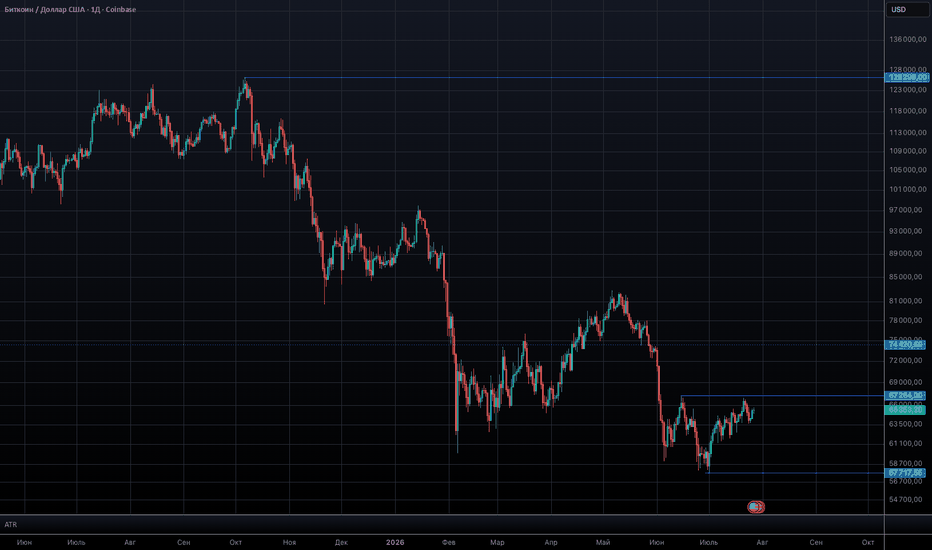This screenshot has height=550, width=932.
Task: Click the Апр label on the time axis
Action: click(x=551, y=542)
